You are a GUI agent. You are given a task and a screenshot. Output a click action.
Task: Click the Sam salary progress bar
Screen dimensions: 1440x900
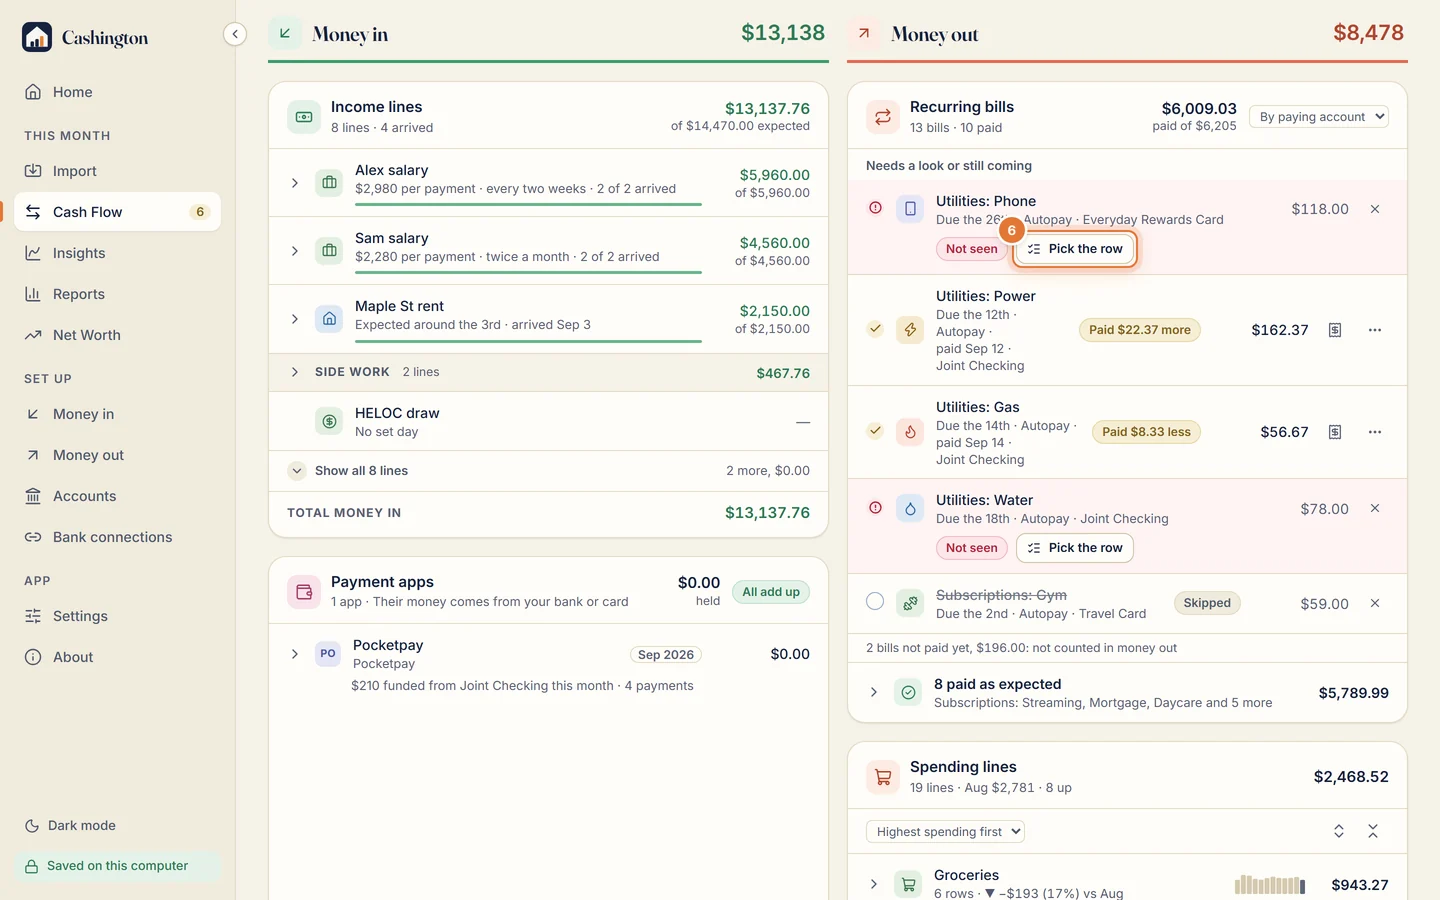tap(528, 272)
